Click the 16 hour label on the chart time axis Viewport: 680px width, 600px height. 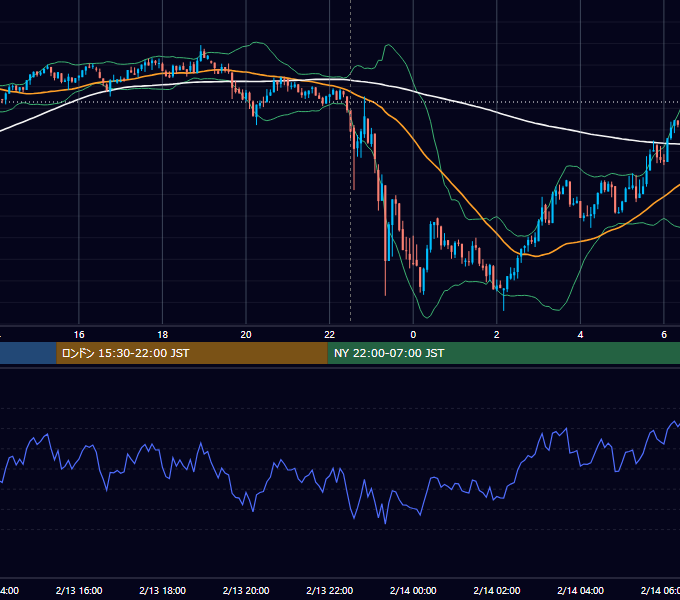(79, 335)
